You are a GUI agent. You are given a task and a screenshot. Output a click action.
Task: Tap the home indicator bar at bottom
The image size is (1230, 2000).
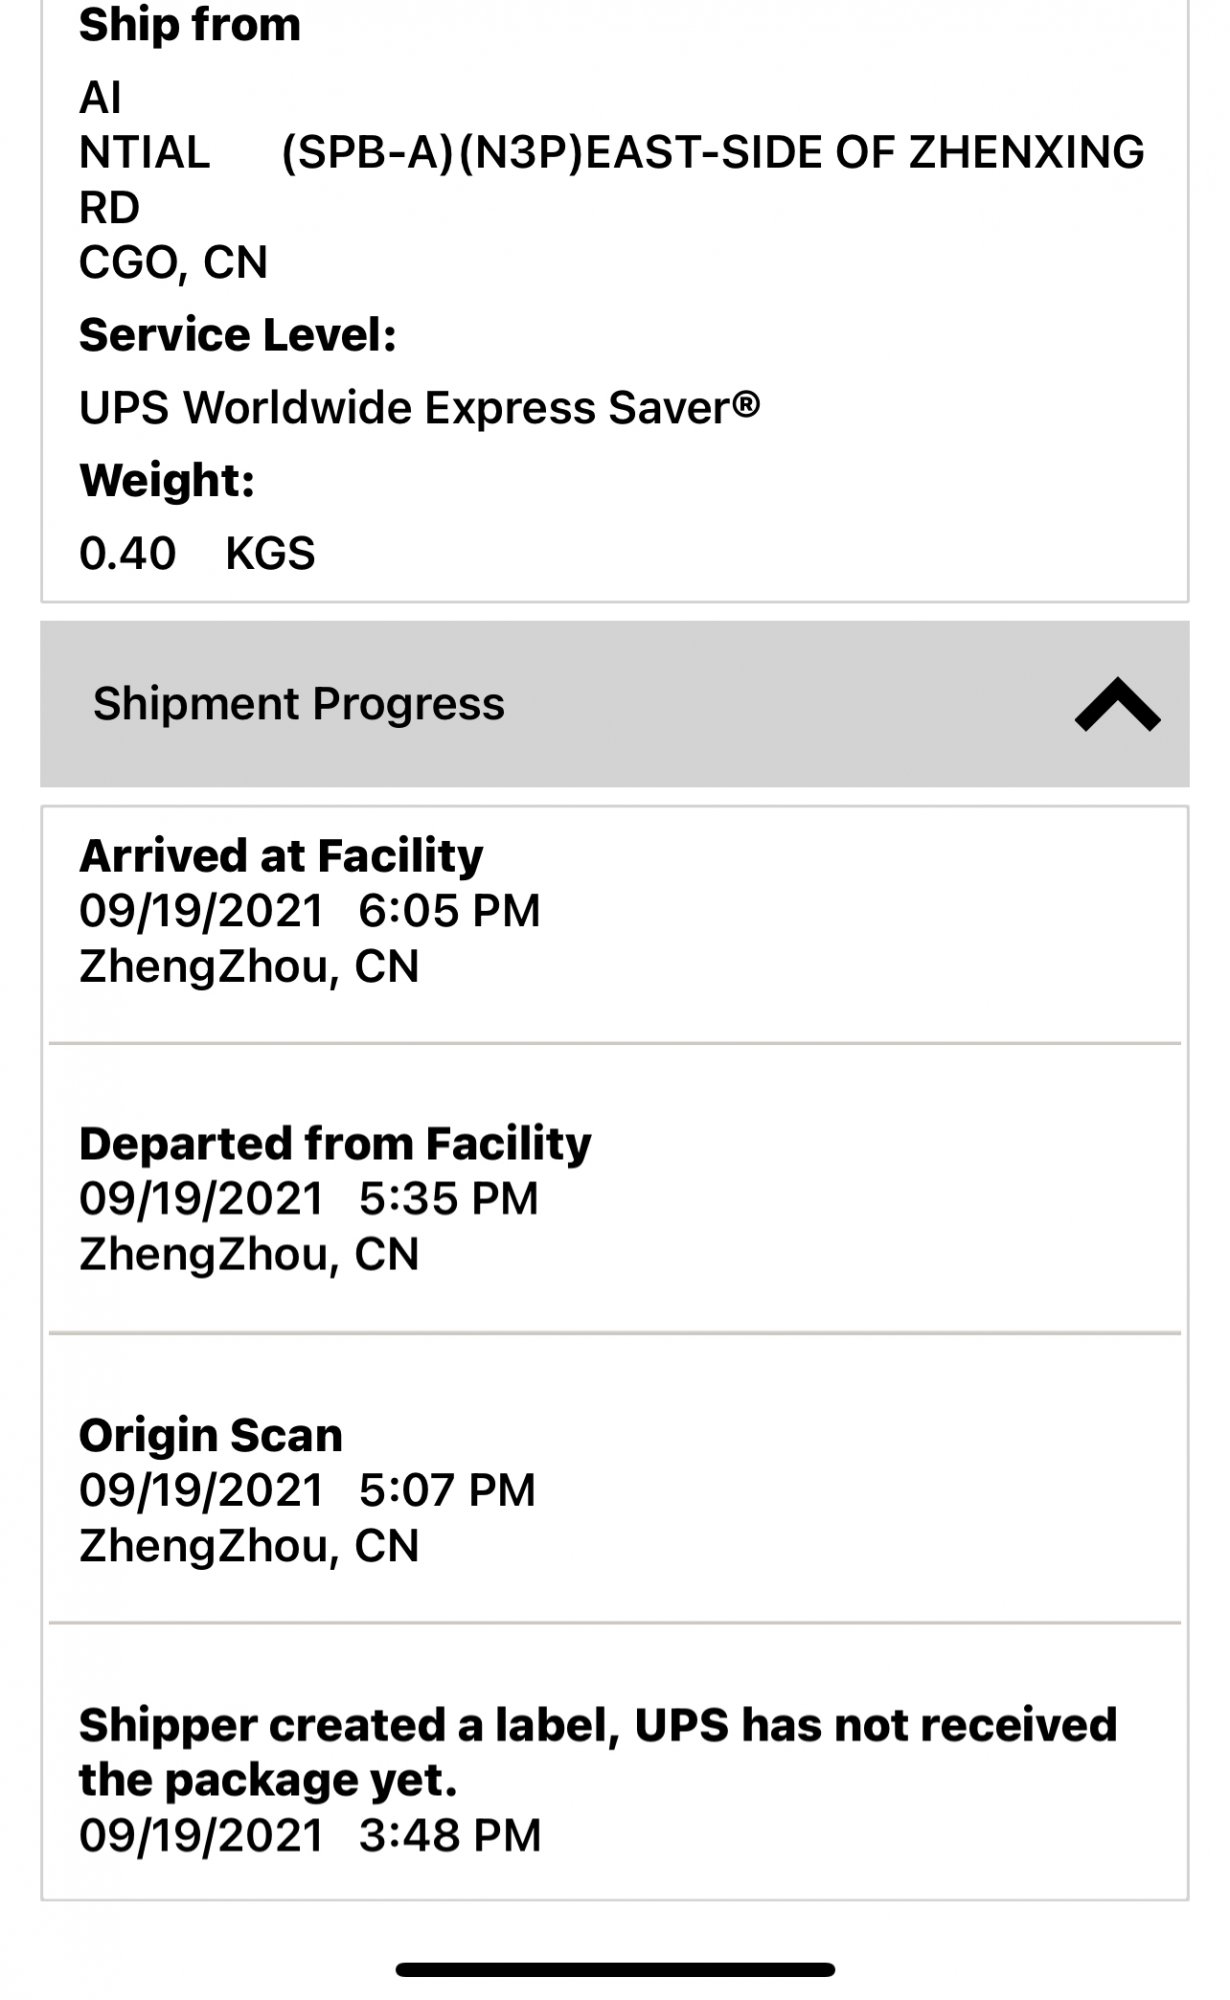coord(615,1969)
